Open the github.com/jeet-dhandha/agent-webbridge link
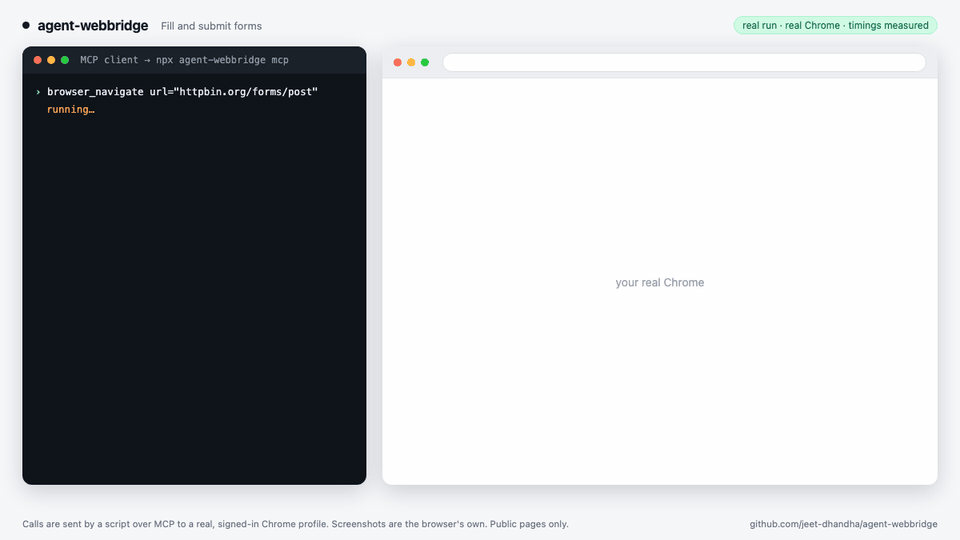Viewport: 960px width, 540px height. (x=843, y=524)
